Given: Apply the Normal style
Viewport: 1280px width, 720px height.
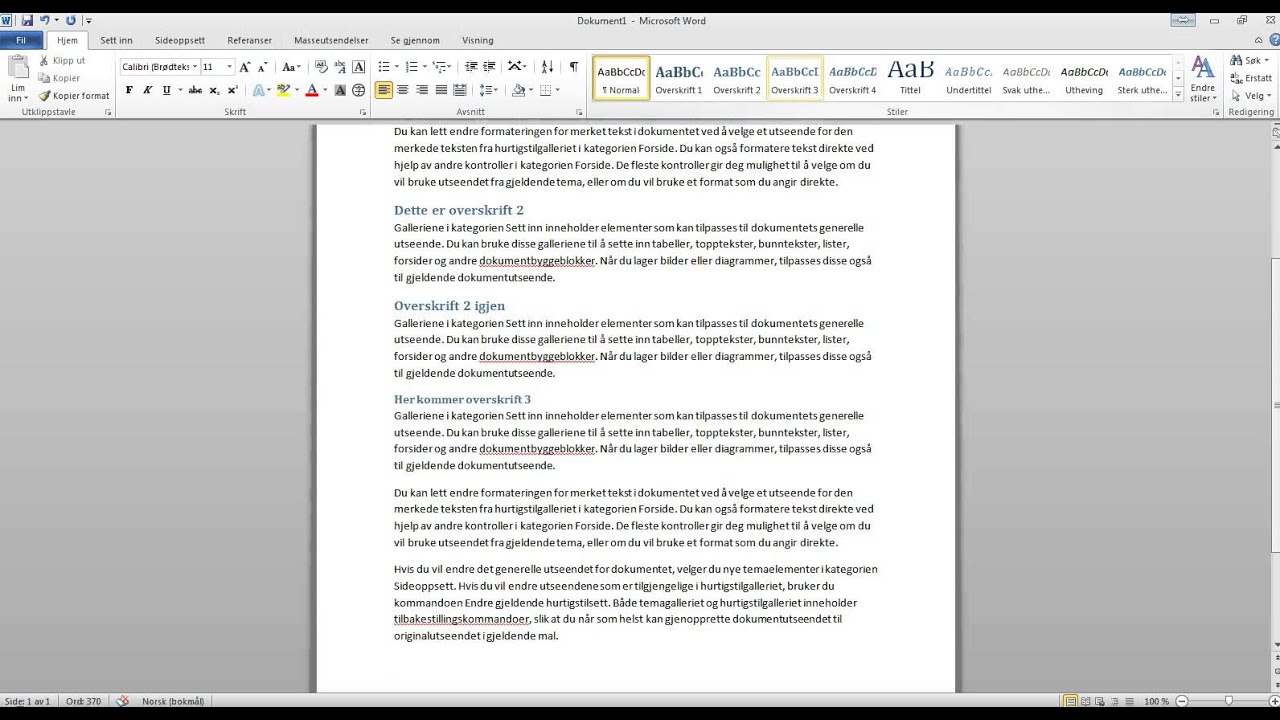Looking at the screenshot, I should pos(621,78).
